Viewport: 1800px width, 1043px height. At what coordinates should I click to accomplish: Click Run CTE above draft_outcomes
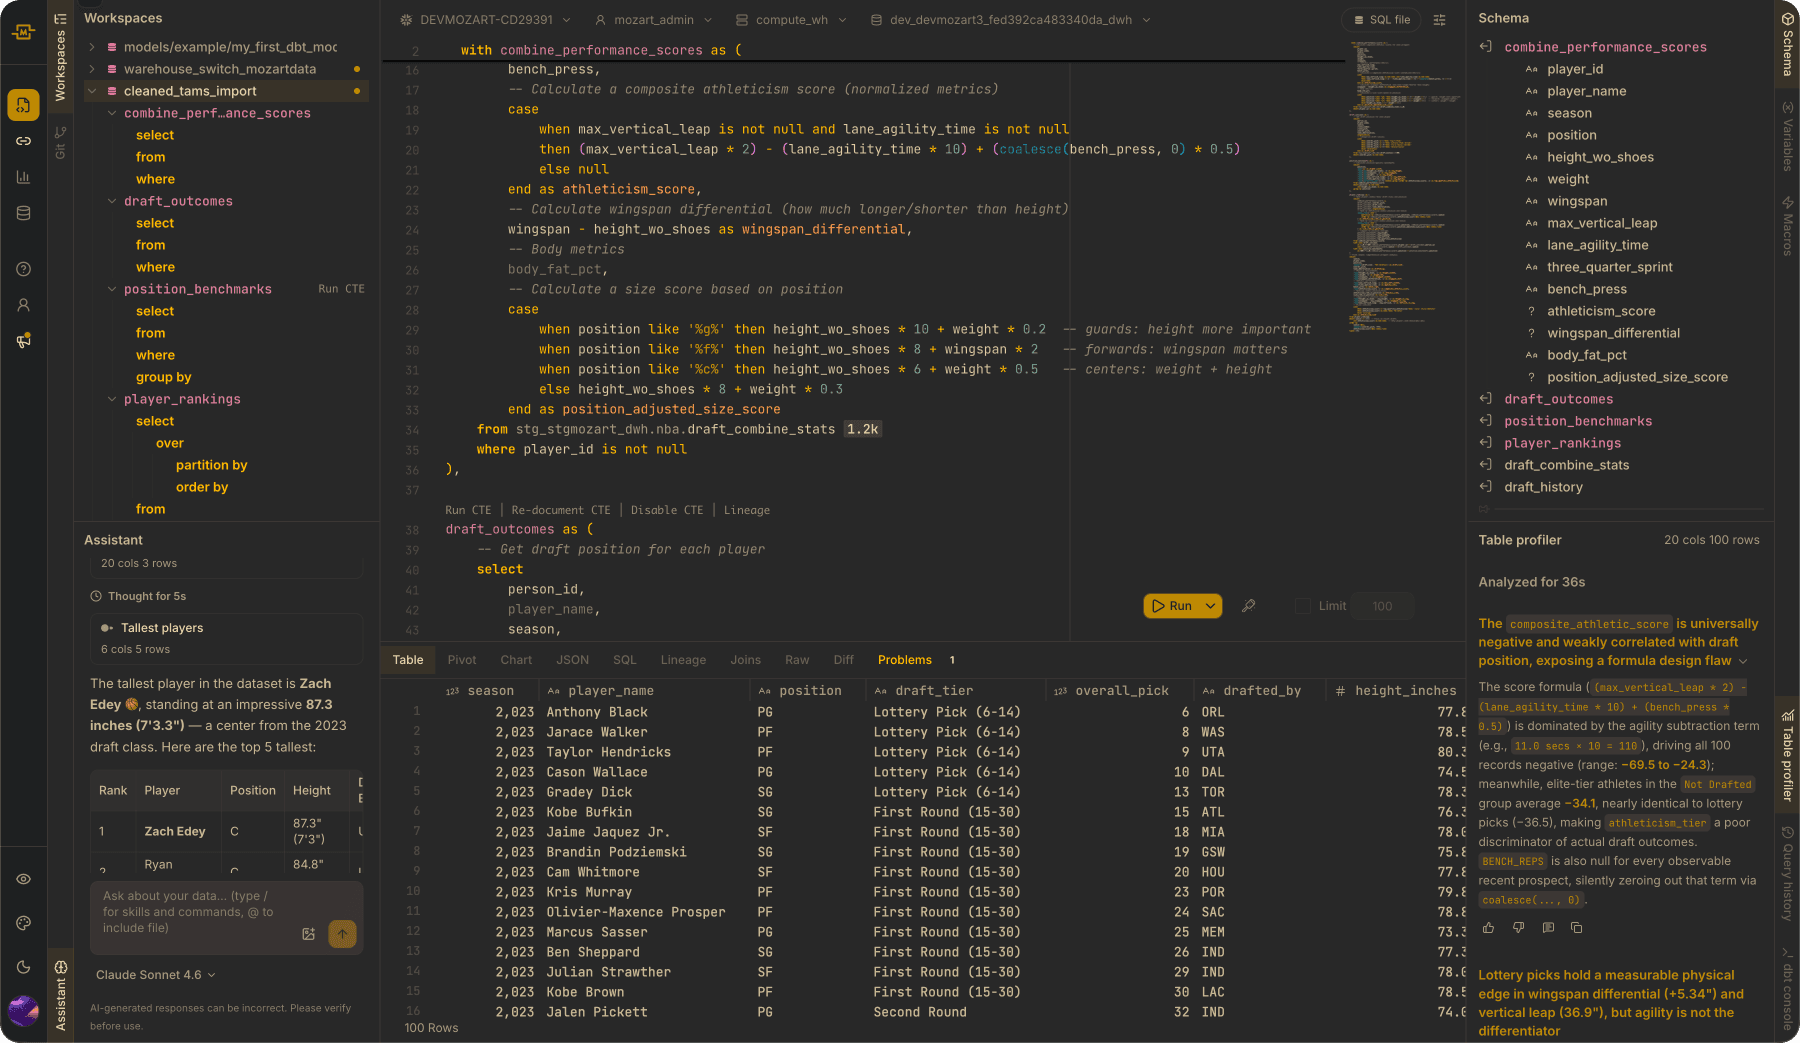point(468,510)
